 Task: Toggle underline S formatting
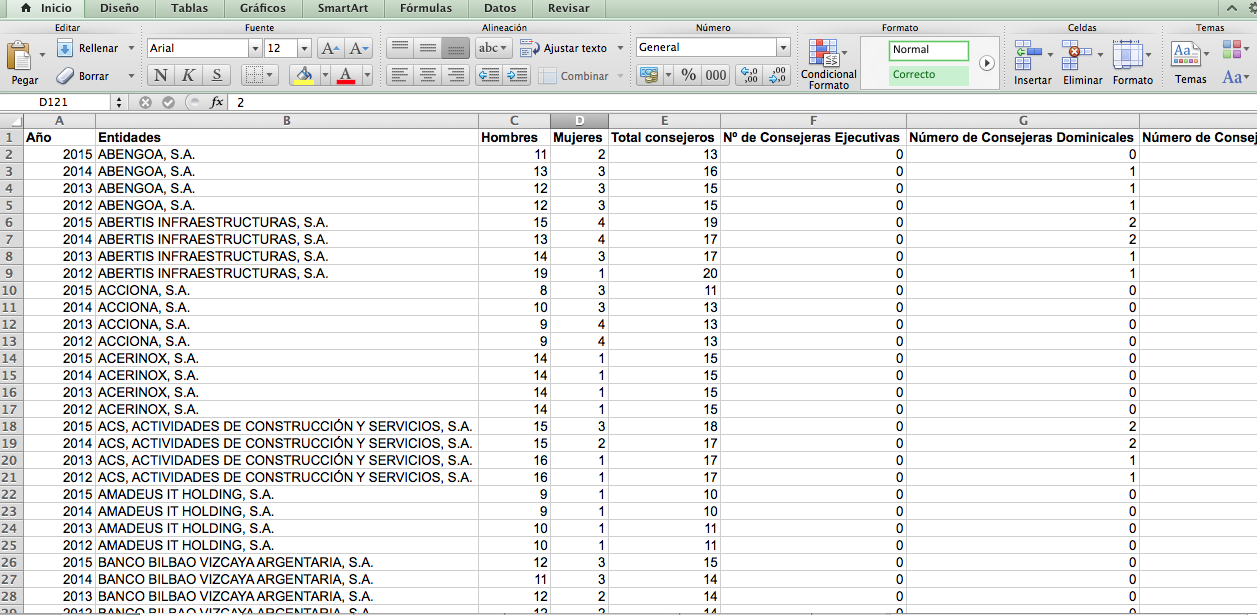[217, 75]
